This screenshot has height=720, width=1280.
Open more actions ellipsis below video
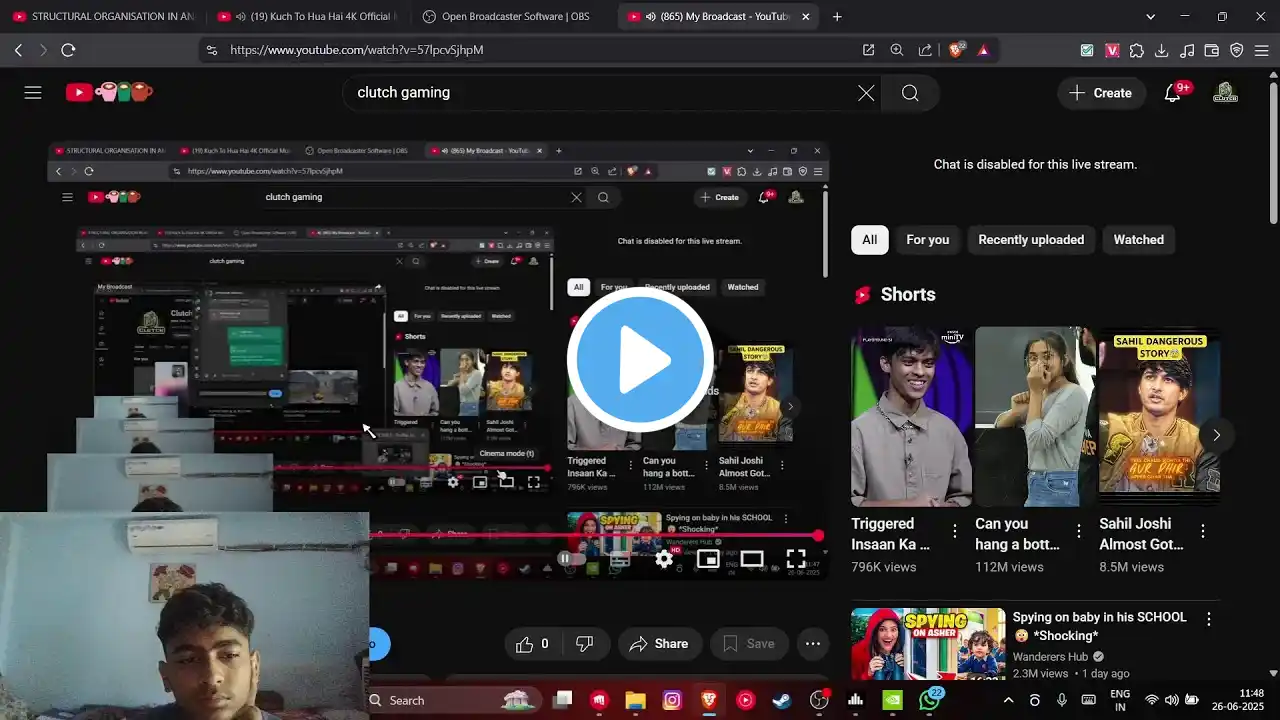click(813, 644)
